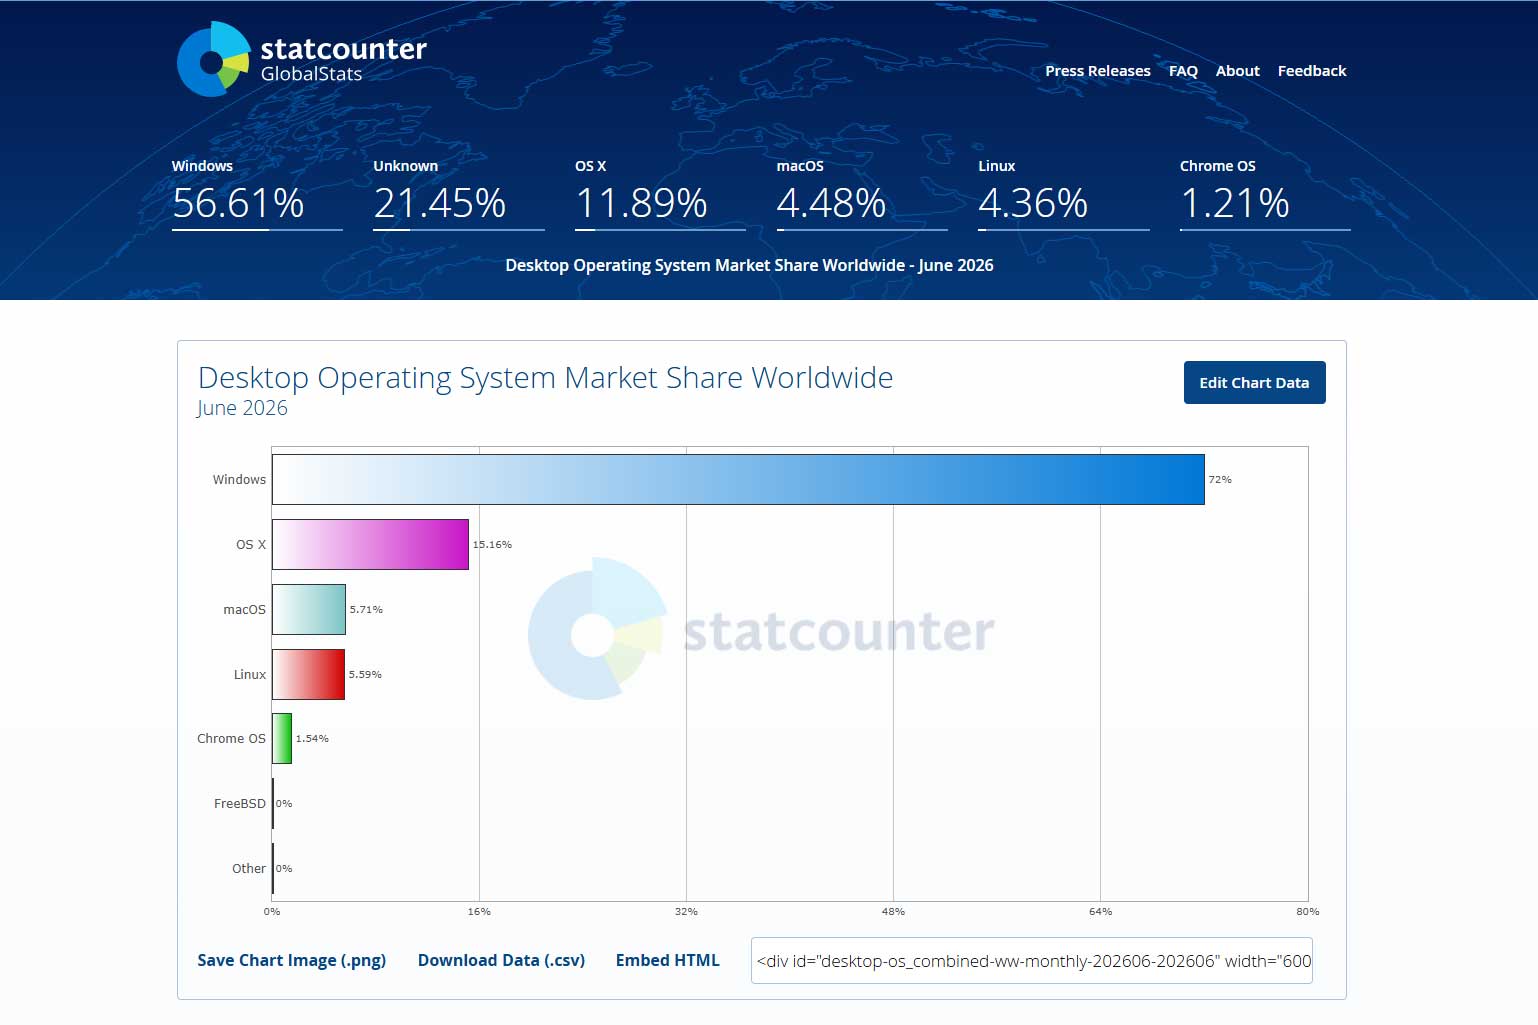The height and width of the screenshot is (1025, 1538).
Task: Click the green Chrome OS bar
Action: (x=282, y=738)
